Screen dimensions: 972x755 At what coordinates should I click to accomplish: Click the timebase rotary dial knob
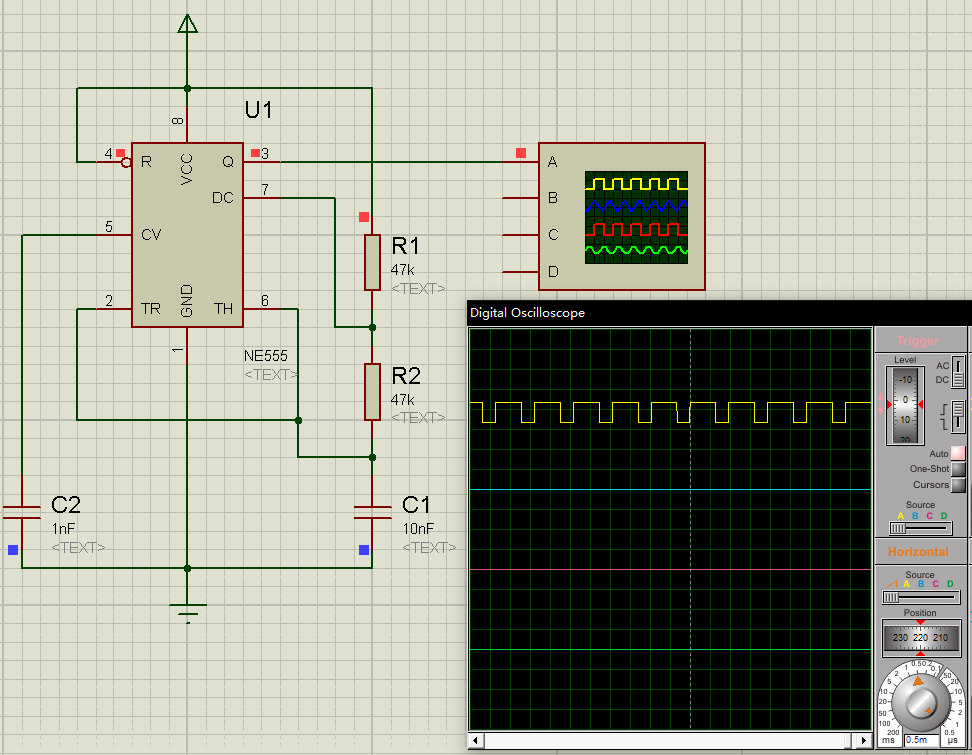pyautogui.click(x=919, y=703)
